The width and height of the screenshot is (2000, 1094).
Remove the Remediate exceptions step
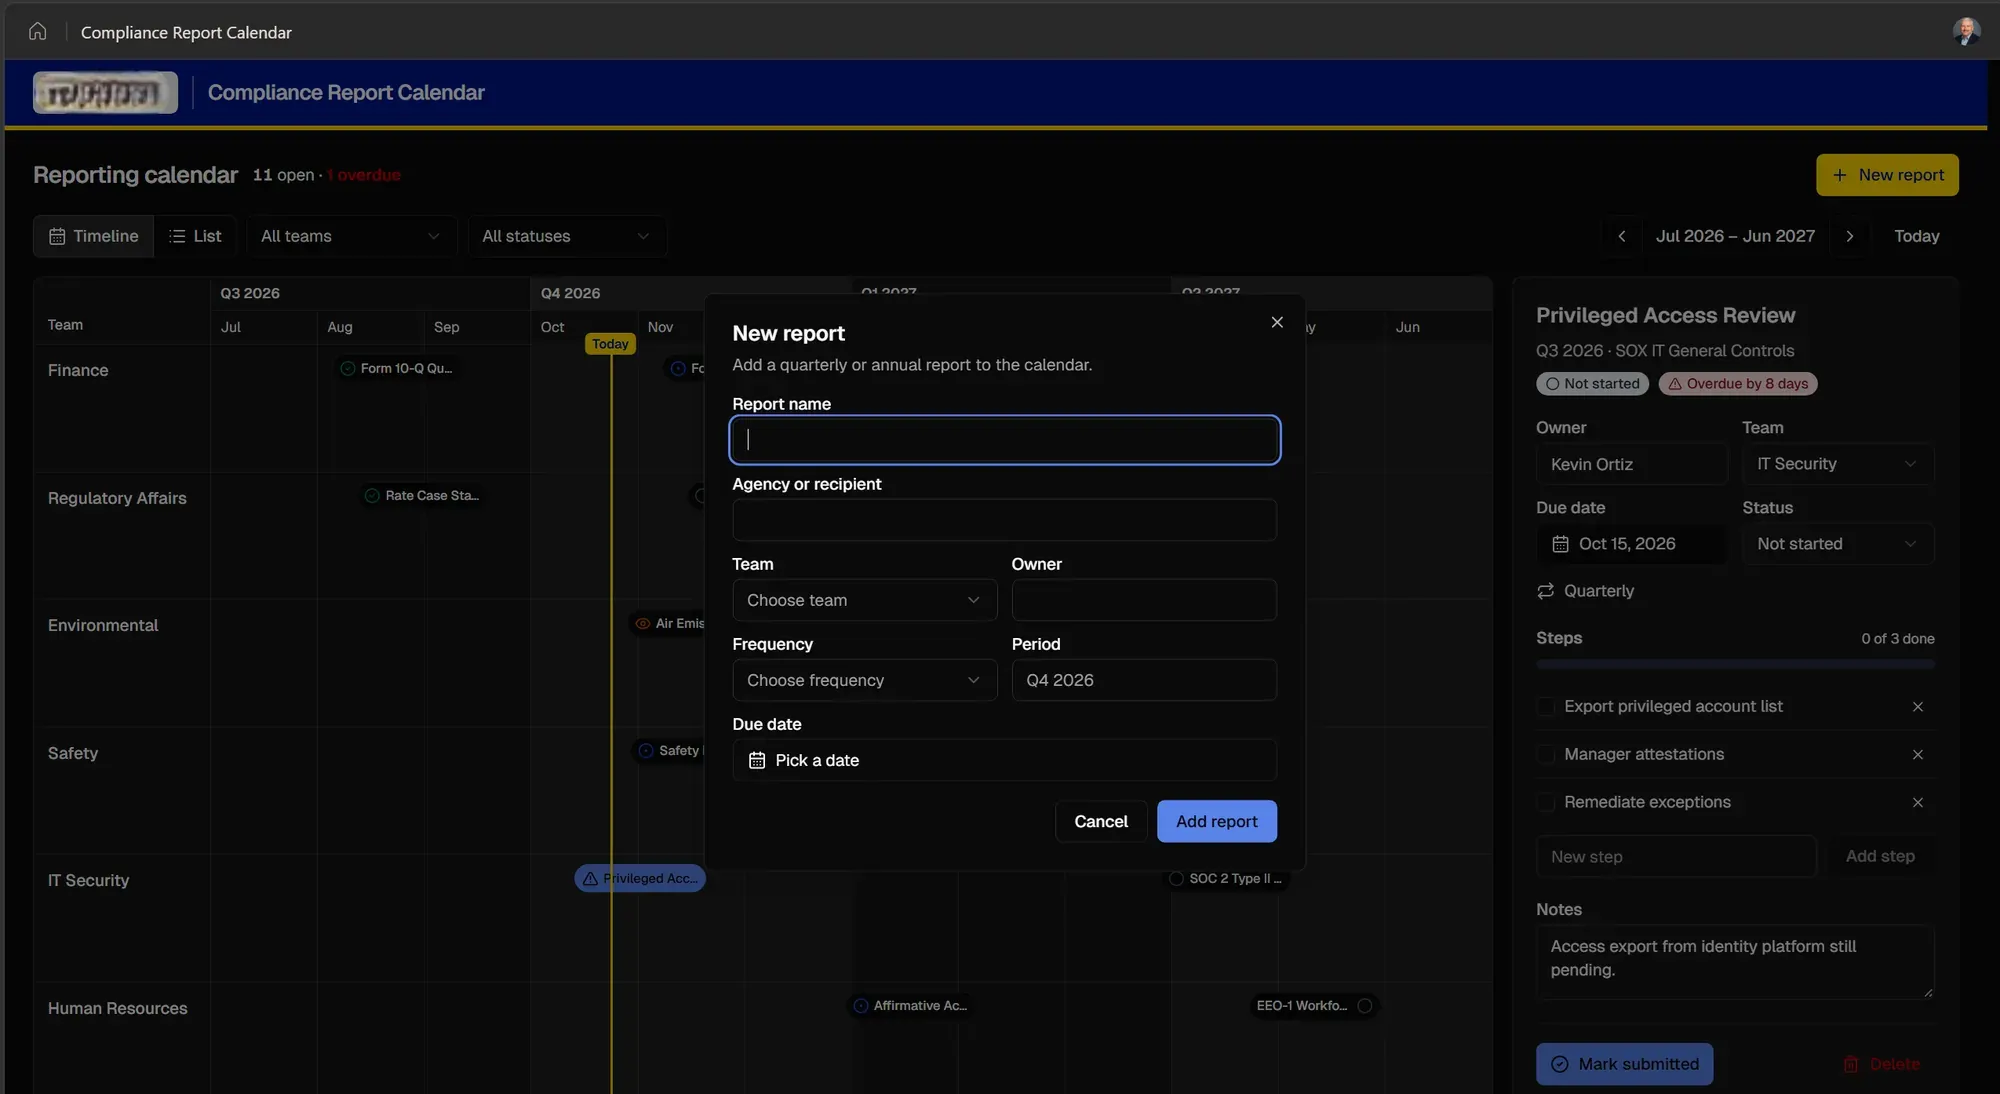click(1918, 803)
